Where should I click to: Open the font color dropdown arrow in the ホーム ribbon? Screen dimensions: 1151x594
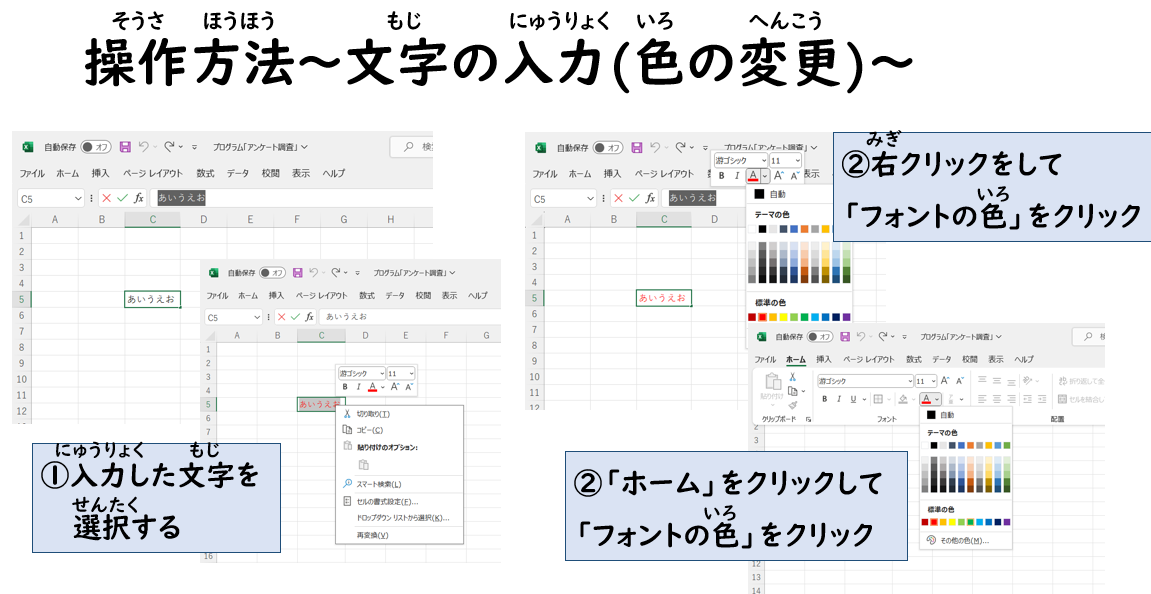click(938, 399)
